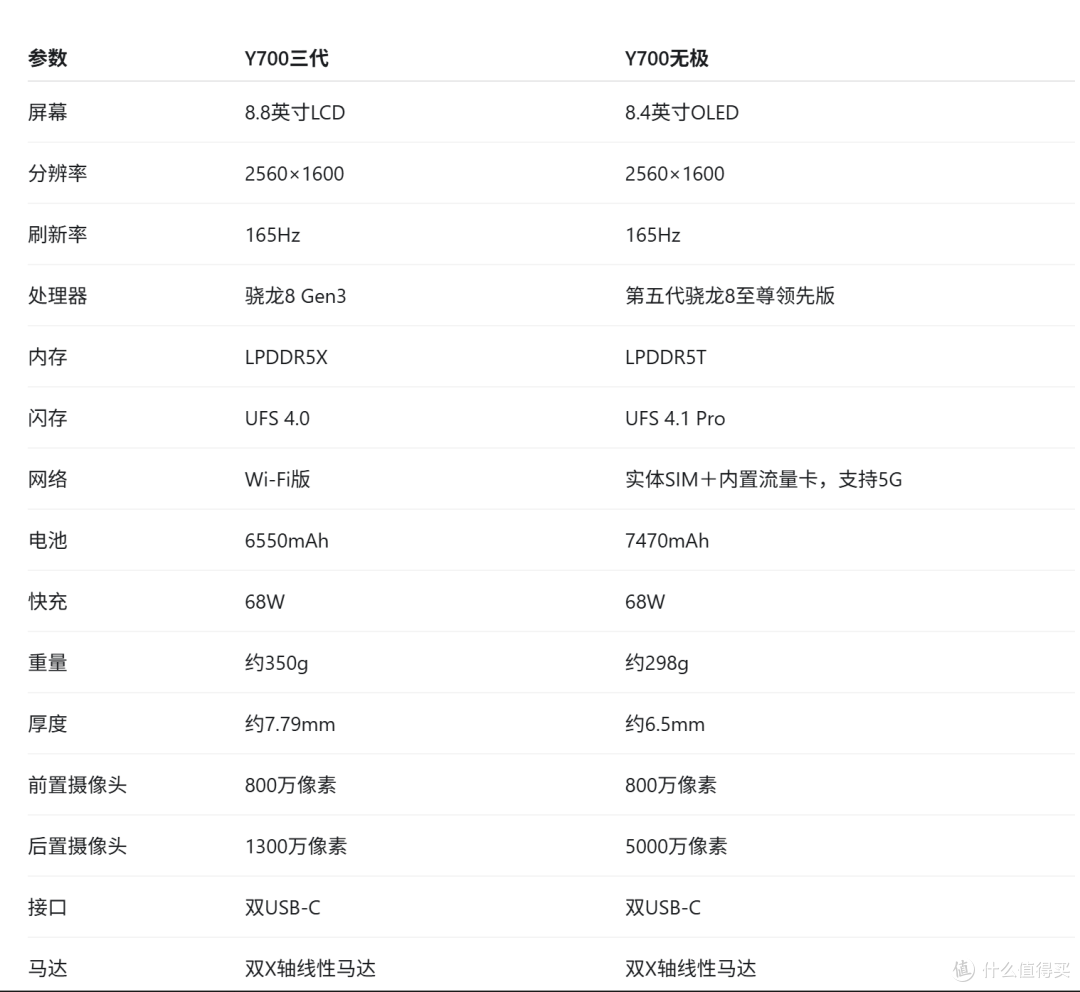Select the 8.8英寸LCD cell
The width and height of the screenshot is (1080, 992).
coord(295,112)
